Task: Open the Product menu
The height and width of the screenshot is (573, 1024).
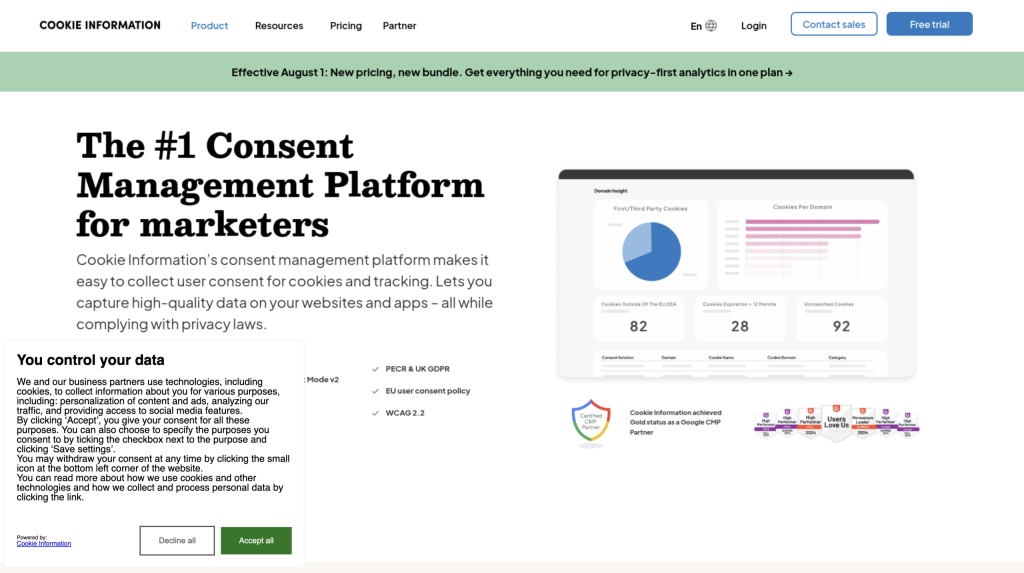Action: point(209,25)
